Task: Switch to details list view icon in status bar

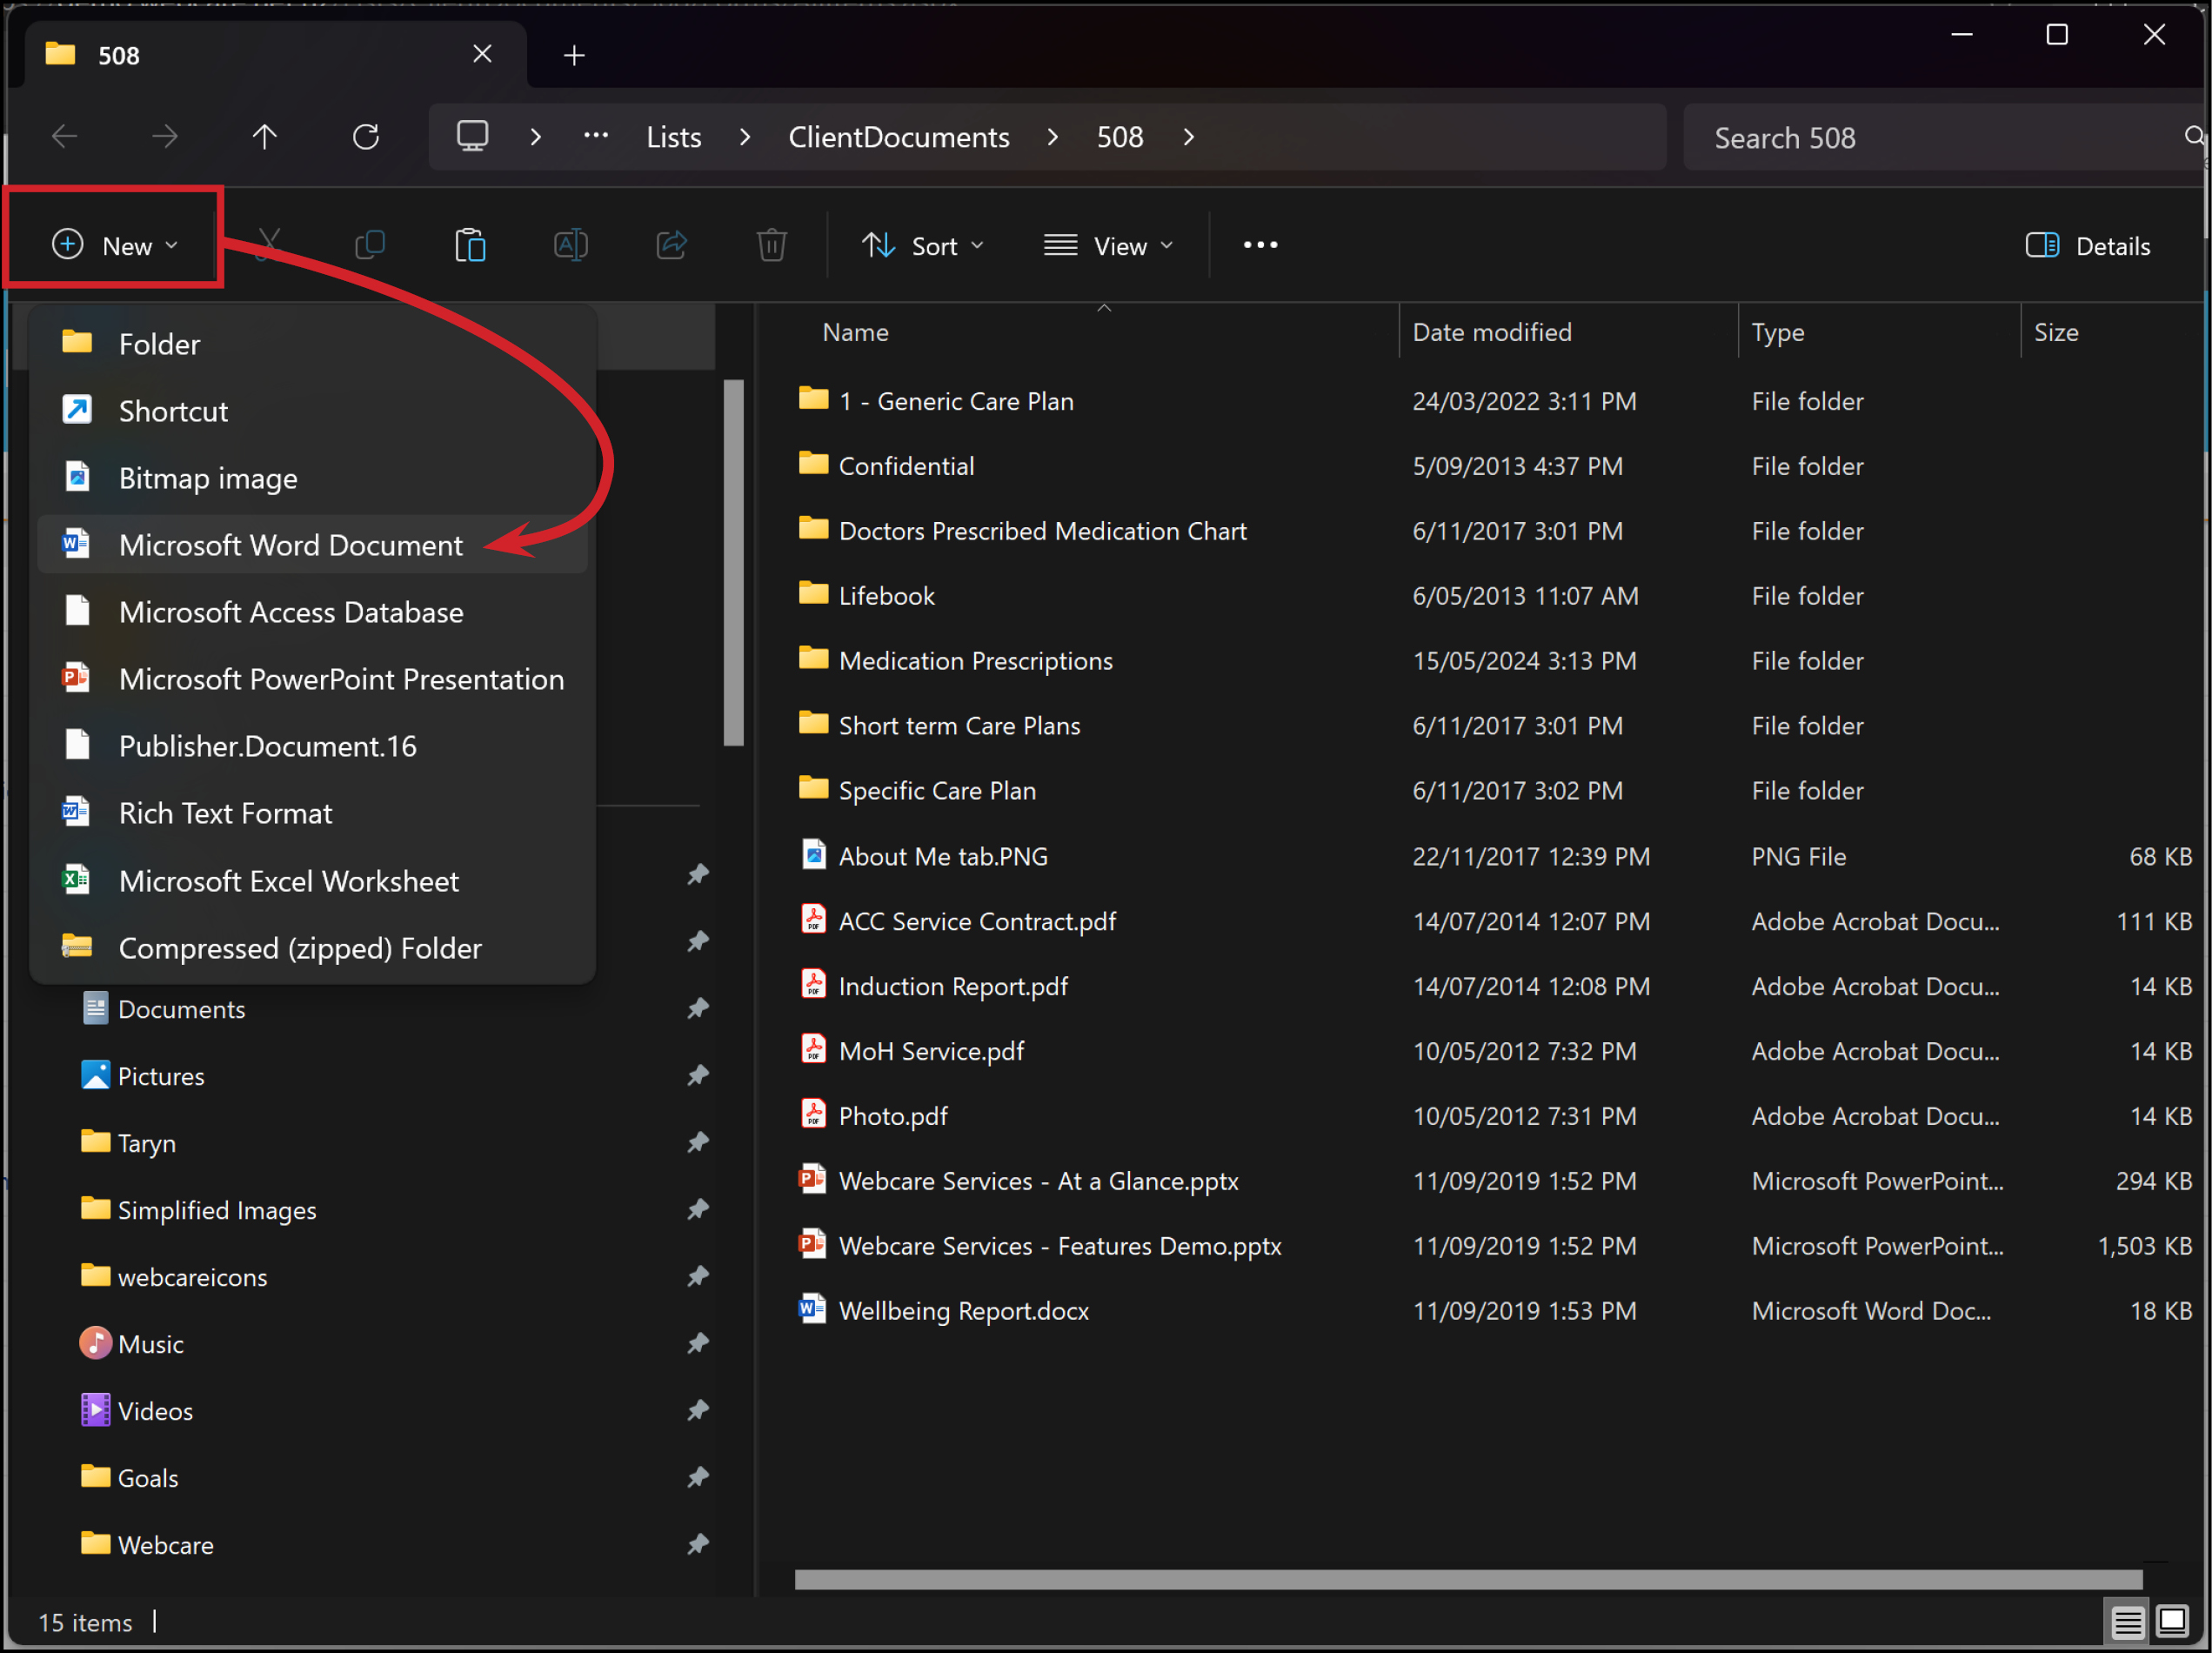Action: point(2126,1621)
